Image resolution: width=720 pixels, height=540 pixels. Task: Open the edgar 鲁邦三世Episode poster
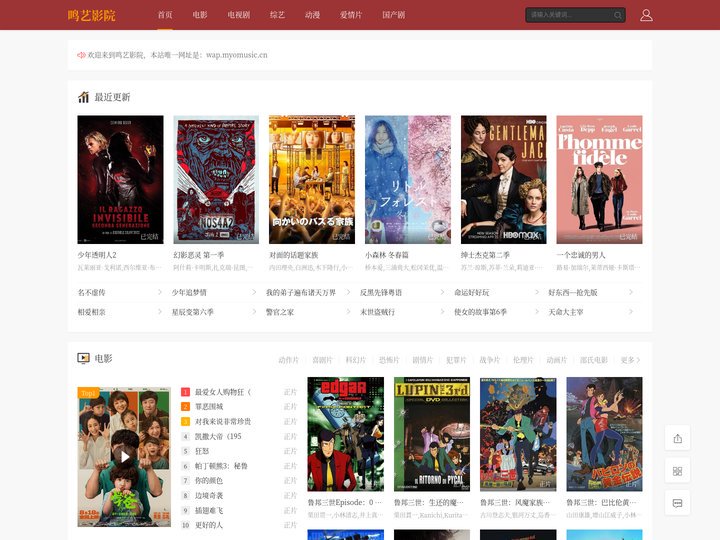pyautogui.click(x=346, y=434)
